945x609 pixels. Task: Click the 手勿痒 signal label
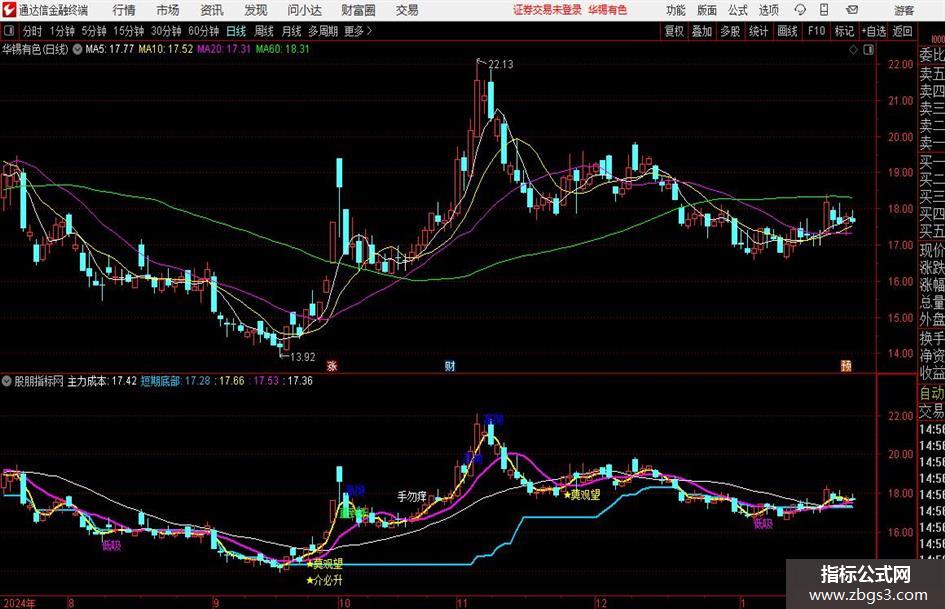[412, 497]
